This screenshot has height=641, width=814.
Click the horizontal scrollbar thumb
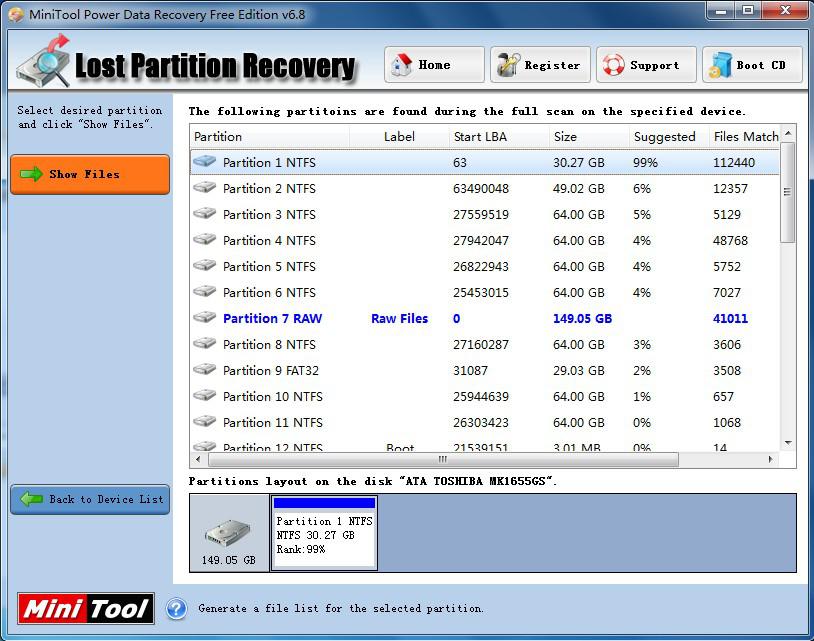443,459
